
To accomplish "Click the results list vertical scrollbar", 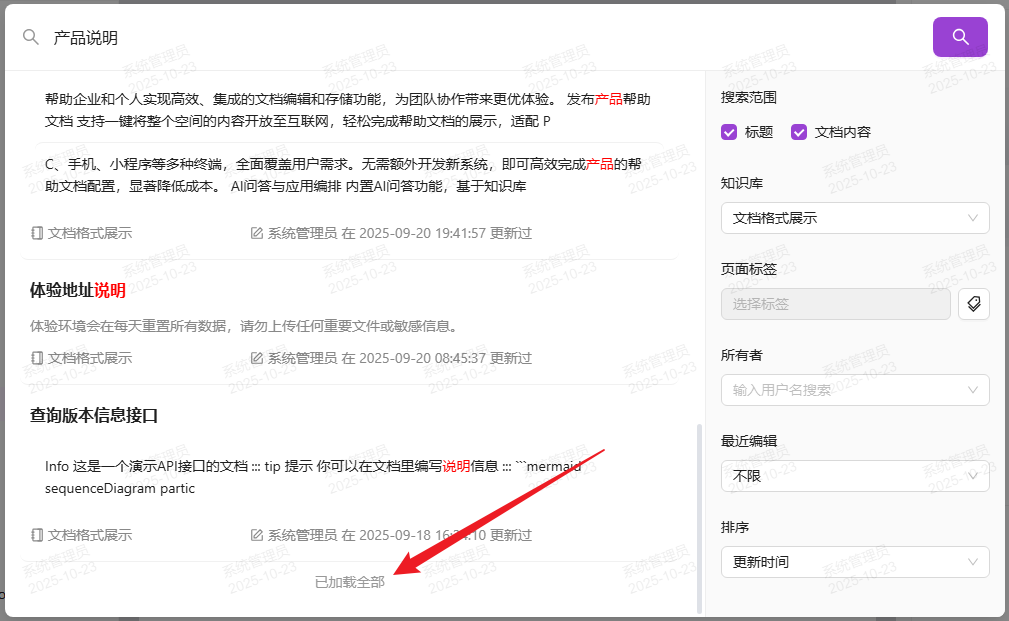I will point(699,519).
